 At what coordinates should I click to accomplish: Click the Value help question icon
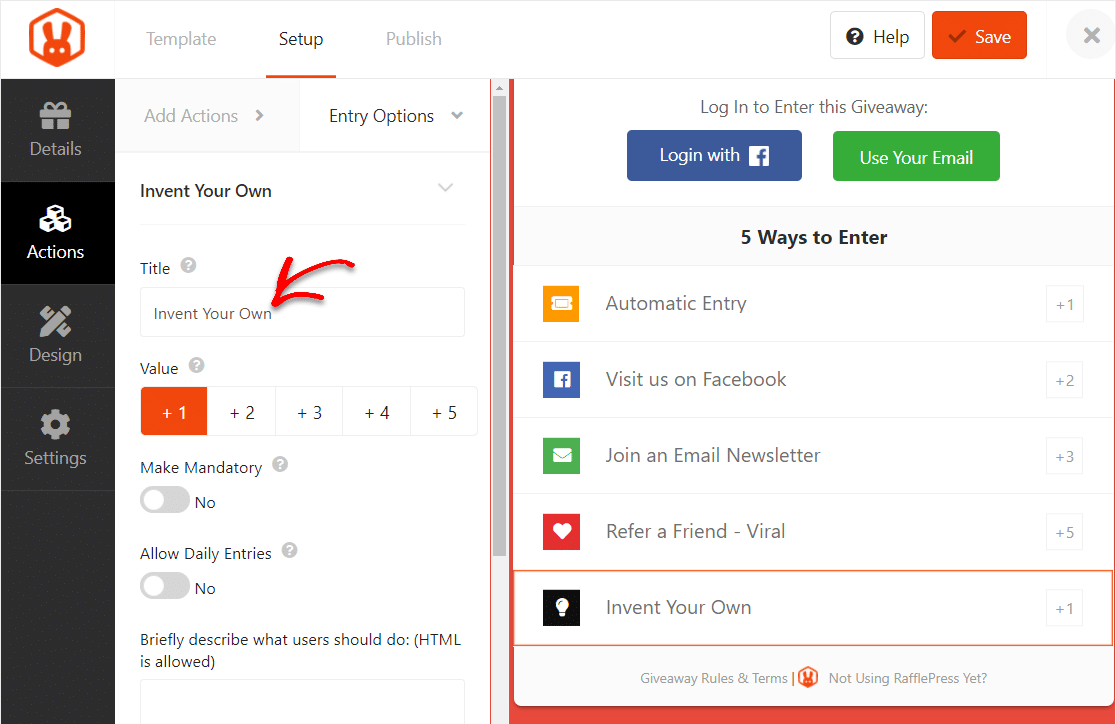196,365
